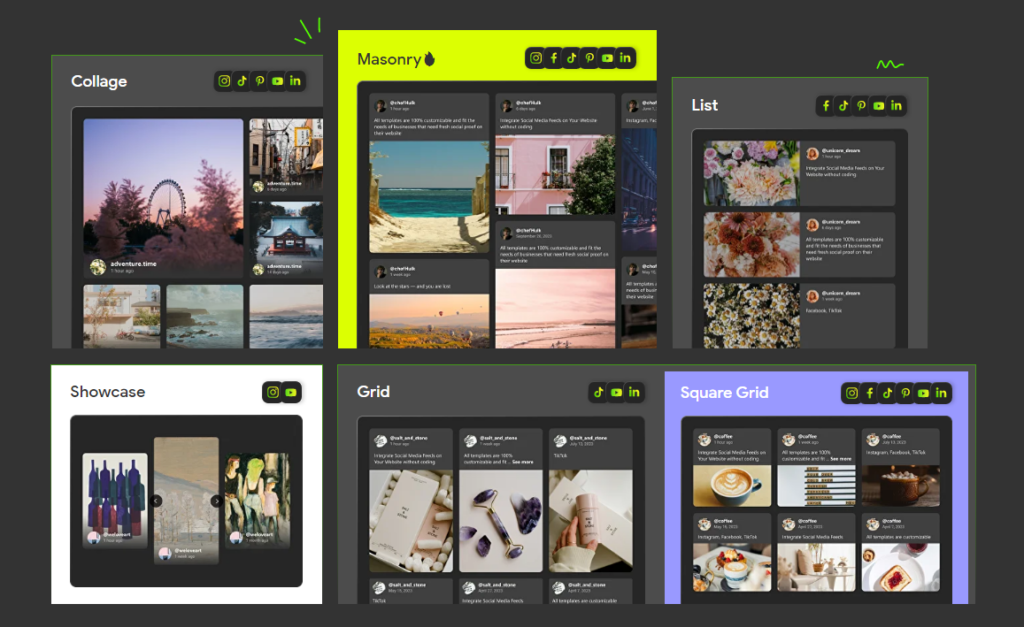Select the Pinterest icon in Masonry header

[x=590, y=58]
